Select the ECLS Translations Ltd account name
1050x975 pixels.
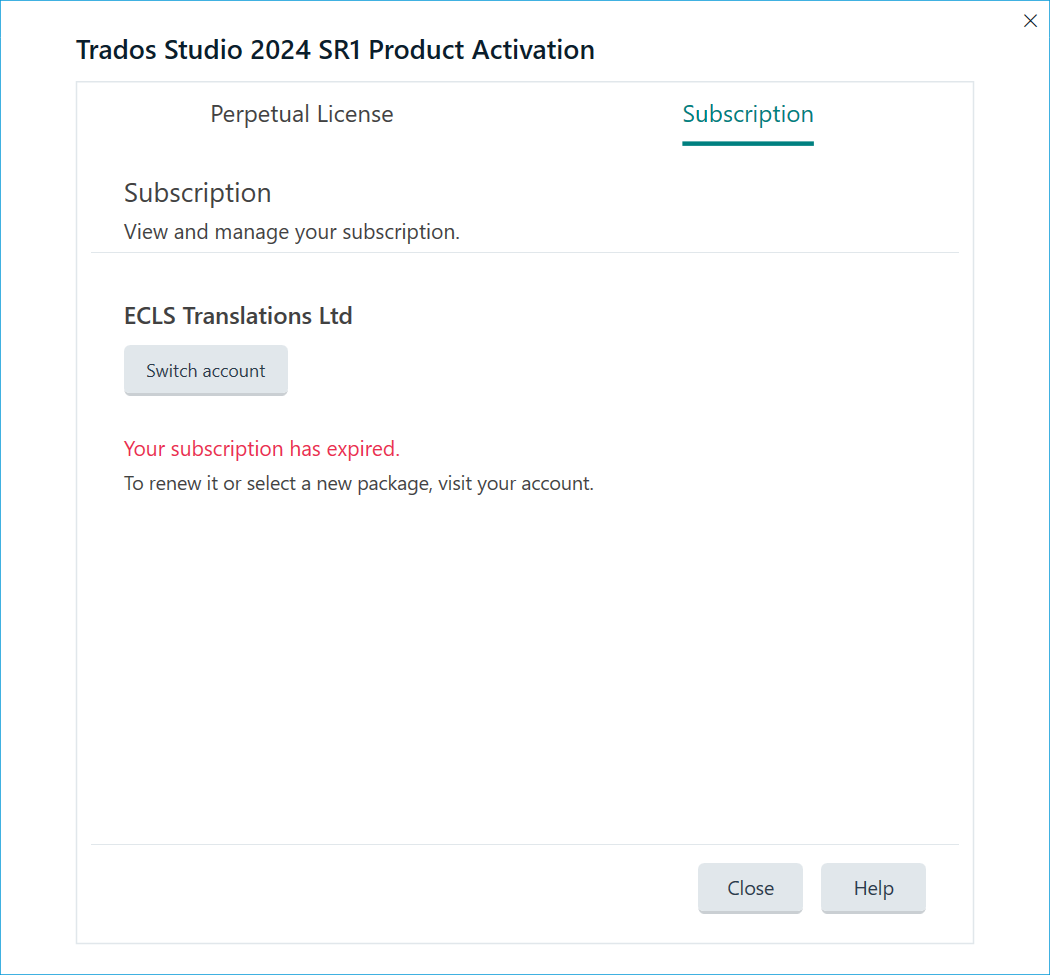click(x=238, y=315)
